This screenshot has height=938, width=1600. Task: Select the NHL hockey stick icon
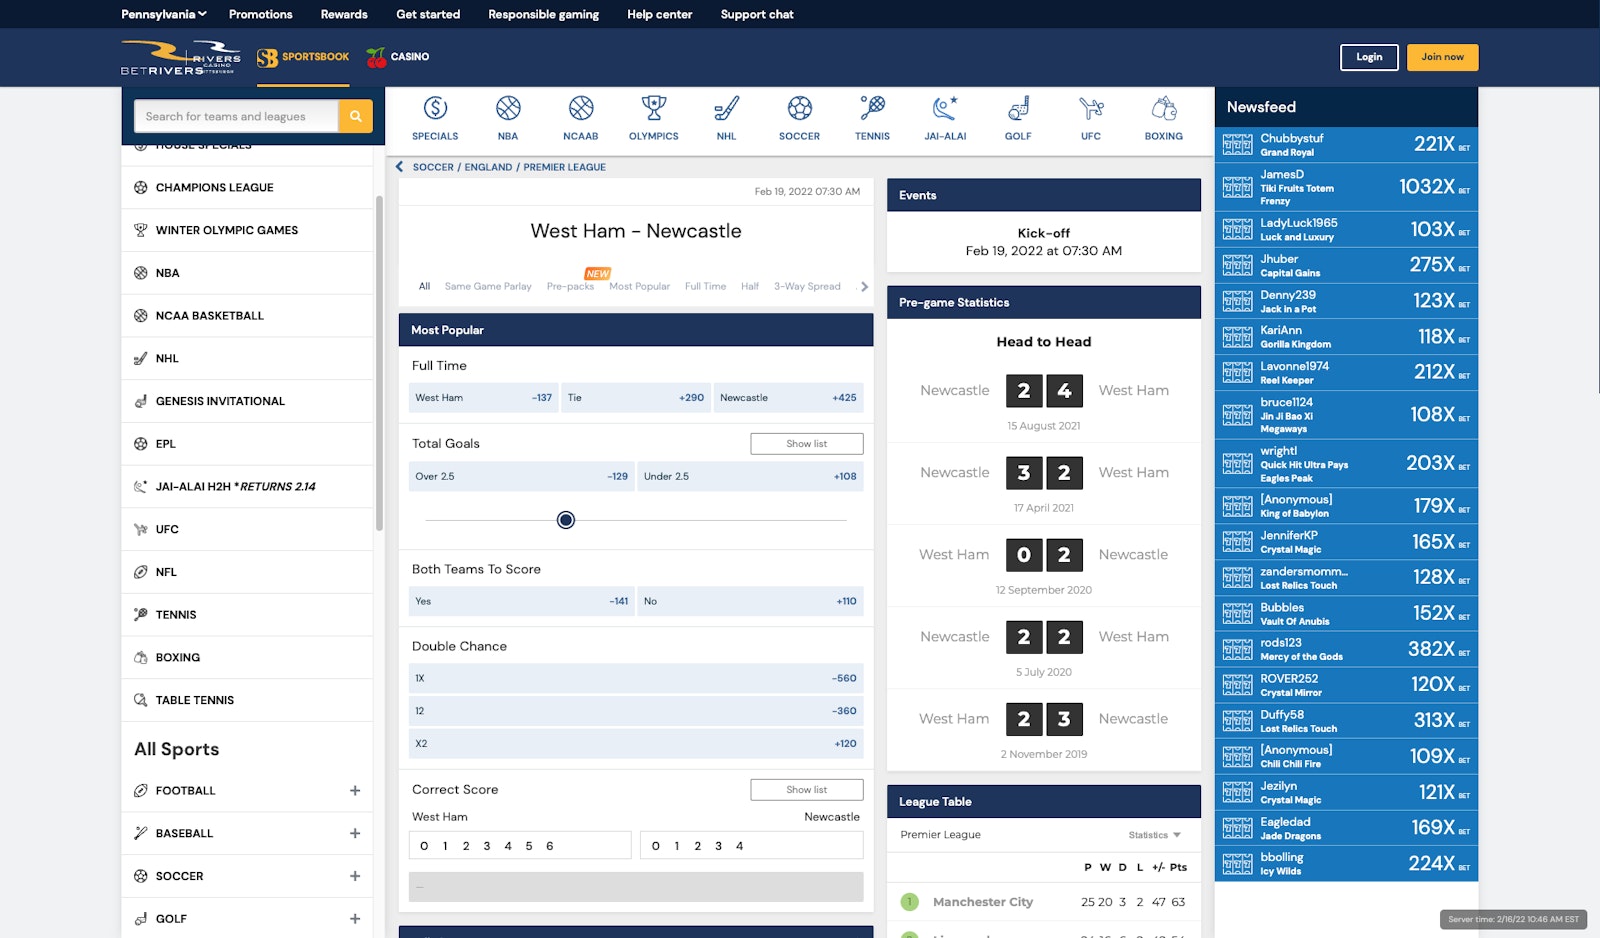726,108
